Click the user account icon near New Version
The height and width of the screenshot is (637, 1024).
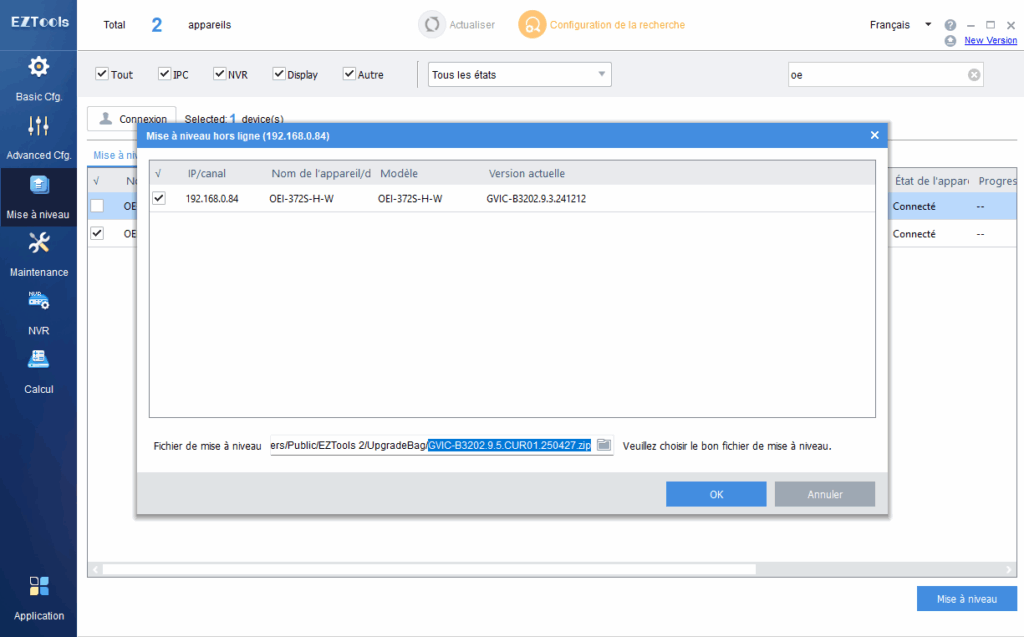950,41
